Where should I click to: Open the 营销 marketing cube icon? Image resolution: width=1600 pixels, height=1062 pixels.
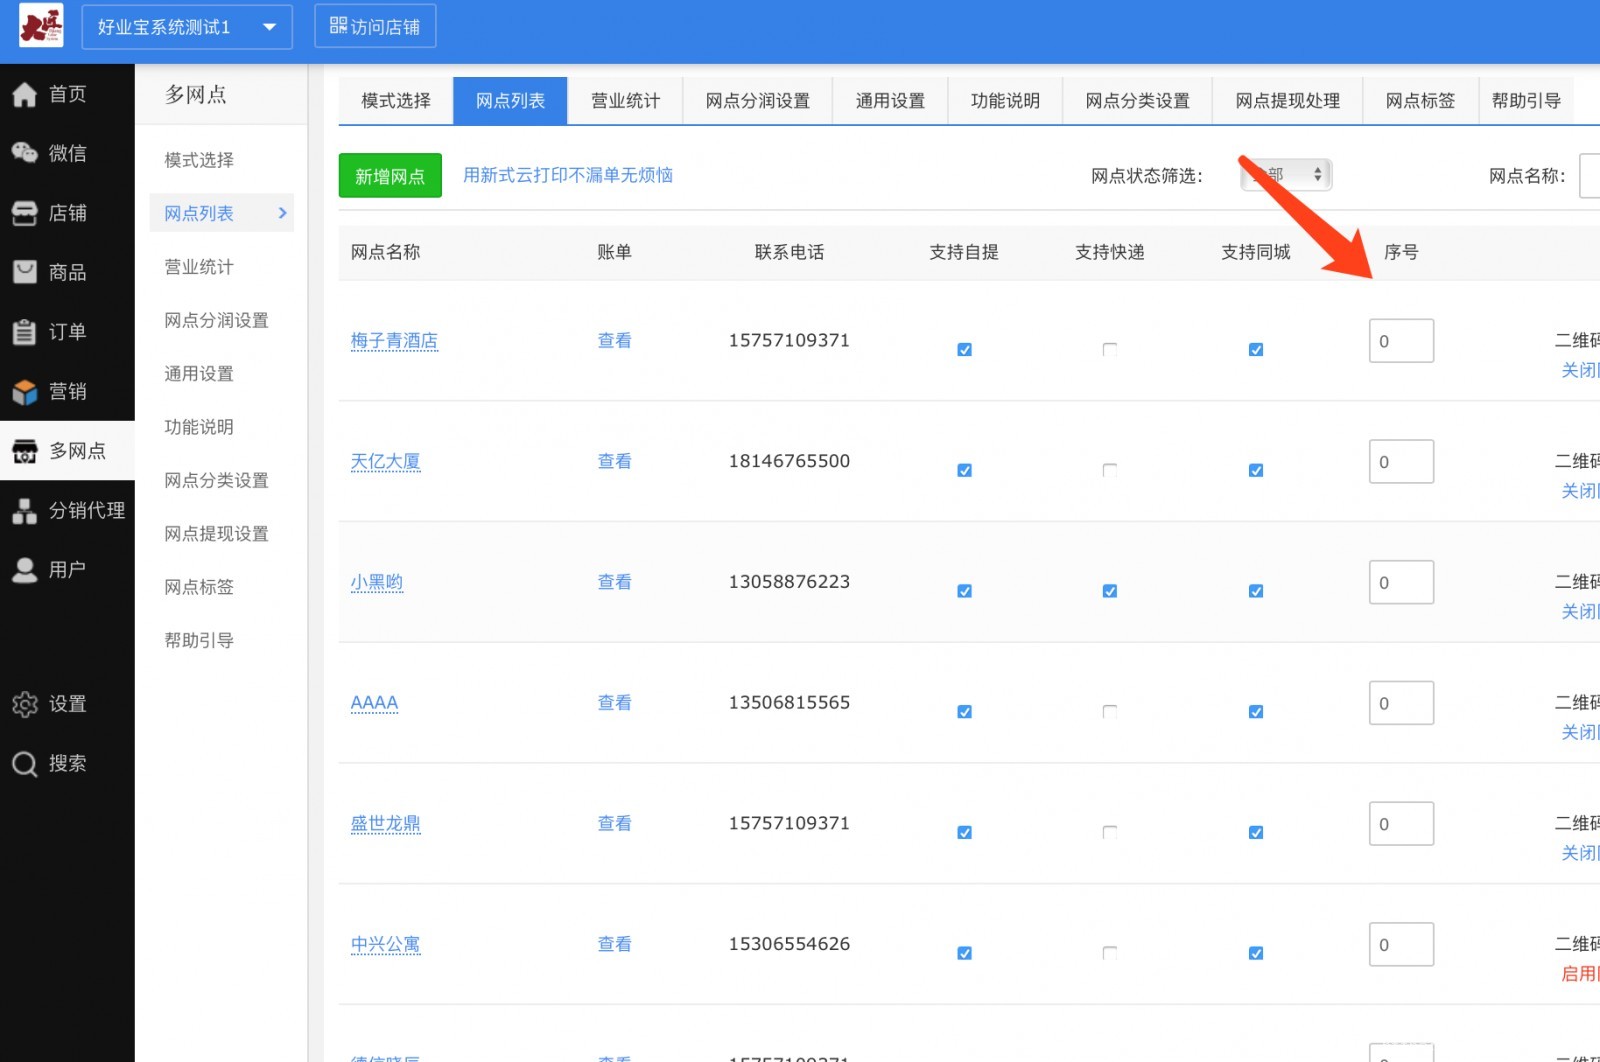pyautogui.click(x=25, y=392)
